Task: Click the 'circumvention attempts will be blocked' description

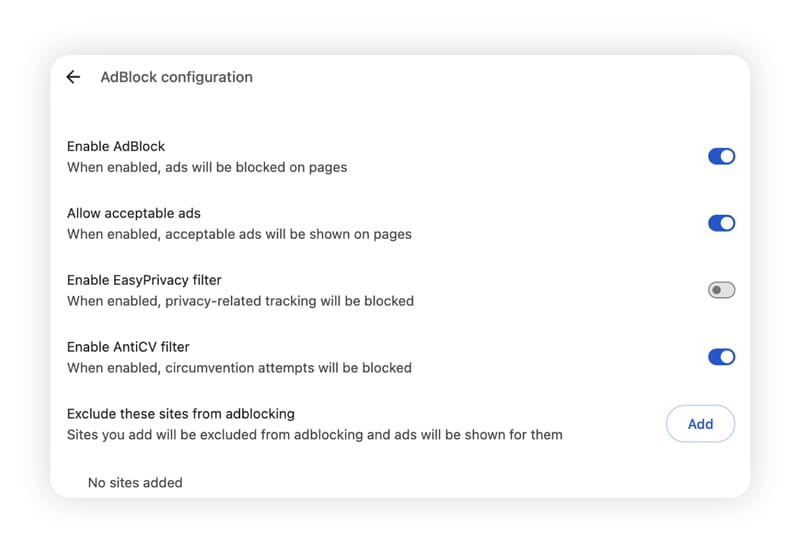Action: point(239,368)
